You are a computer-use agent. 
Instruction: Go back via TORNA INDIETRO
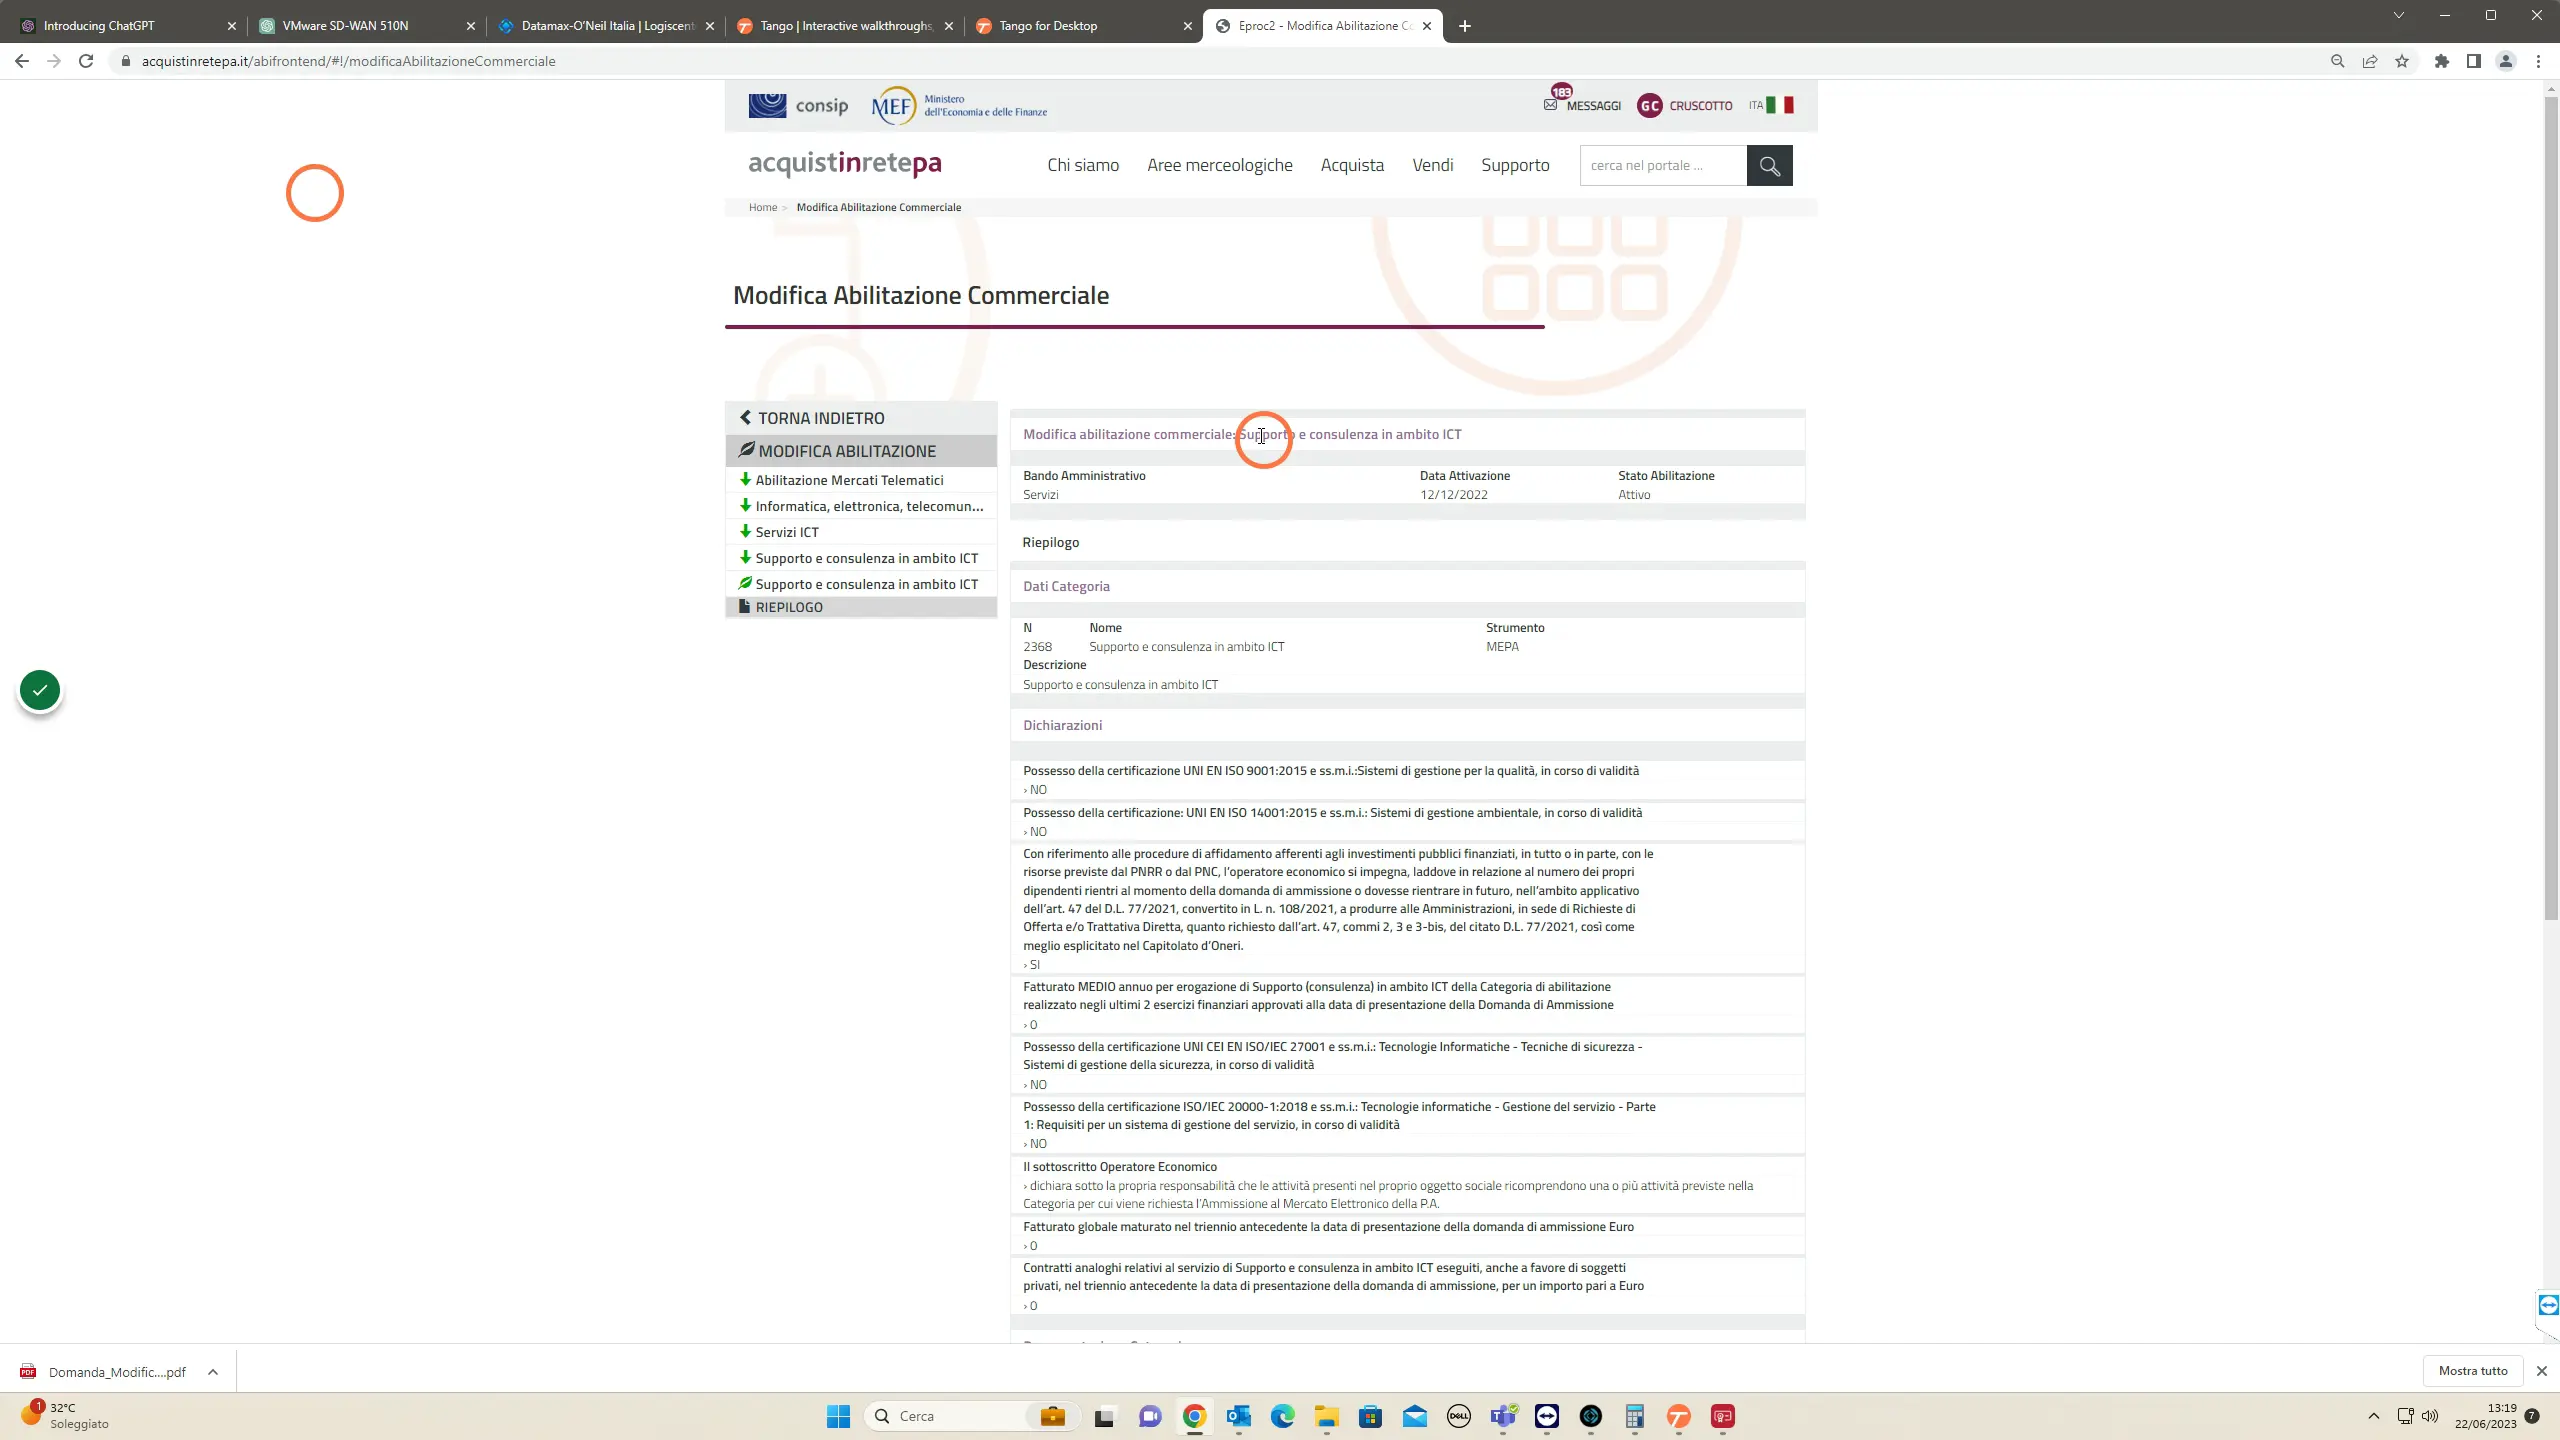(861, 418)
